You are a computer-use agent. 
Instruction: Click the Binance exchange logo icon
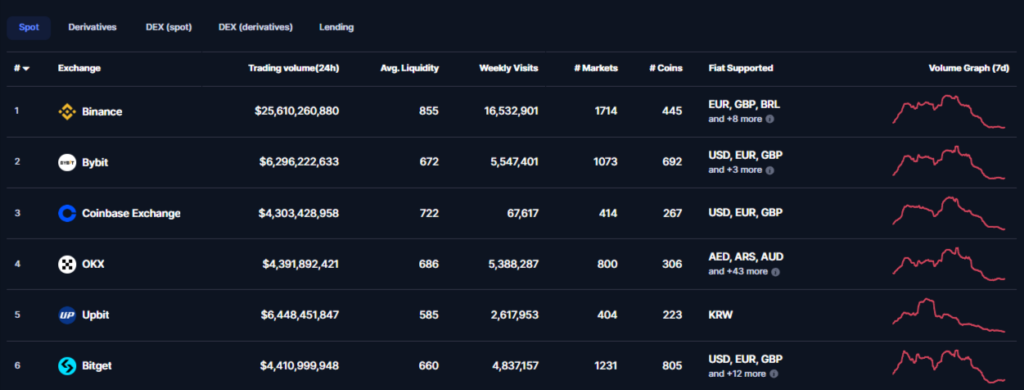[67, 112]
